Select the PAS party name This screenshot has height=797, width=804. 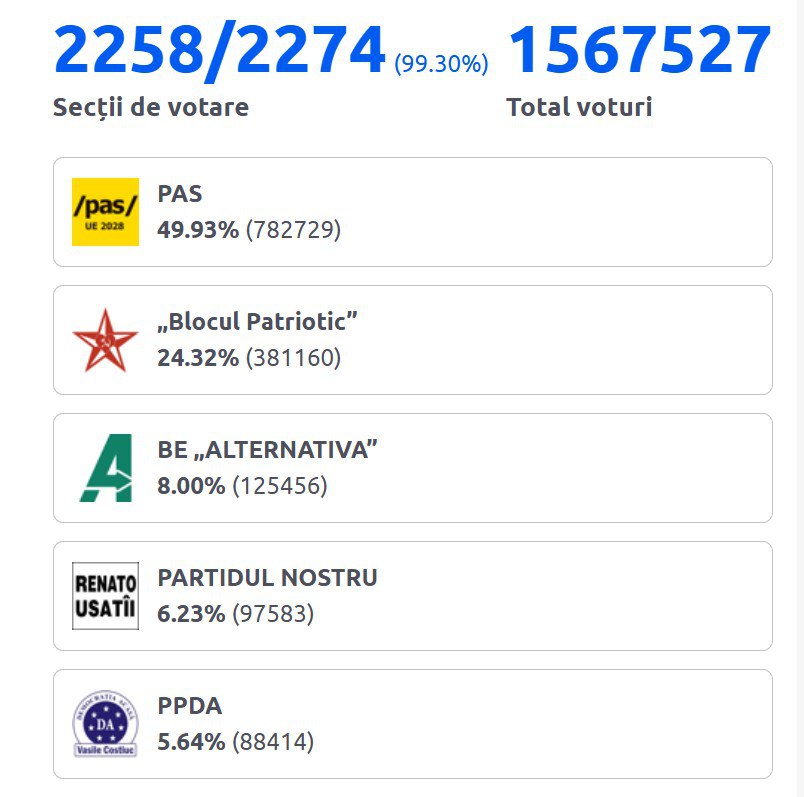(180, 194)
